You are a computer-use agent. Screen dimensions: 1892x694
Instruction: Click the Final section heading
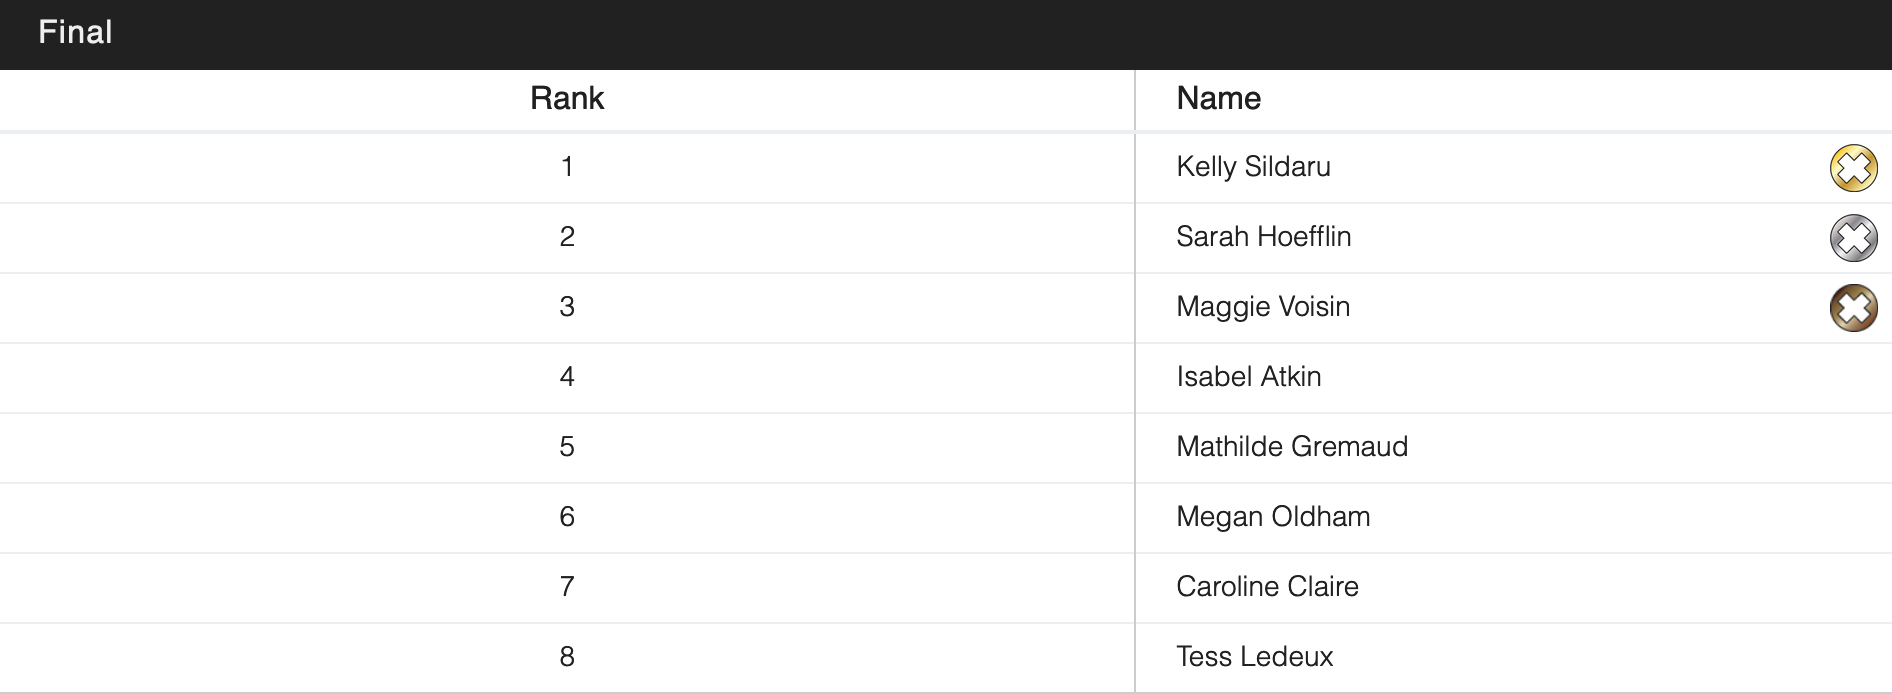click(75, 33)
